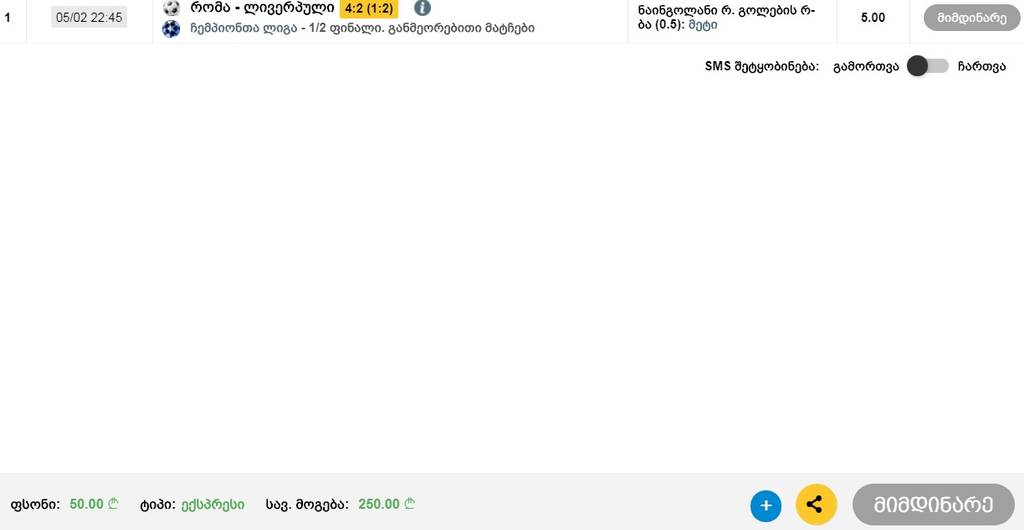Select the გამორთვა option label
1024x530 pixels.
866,66
